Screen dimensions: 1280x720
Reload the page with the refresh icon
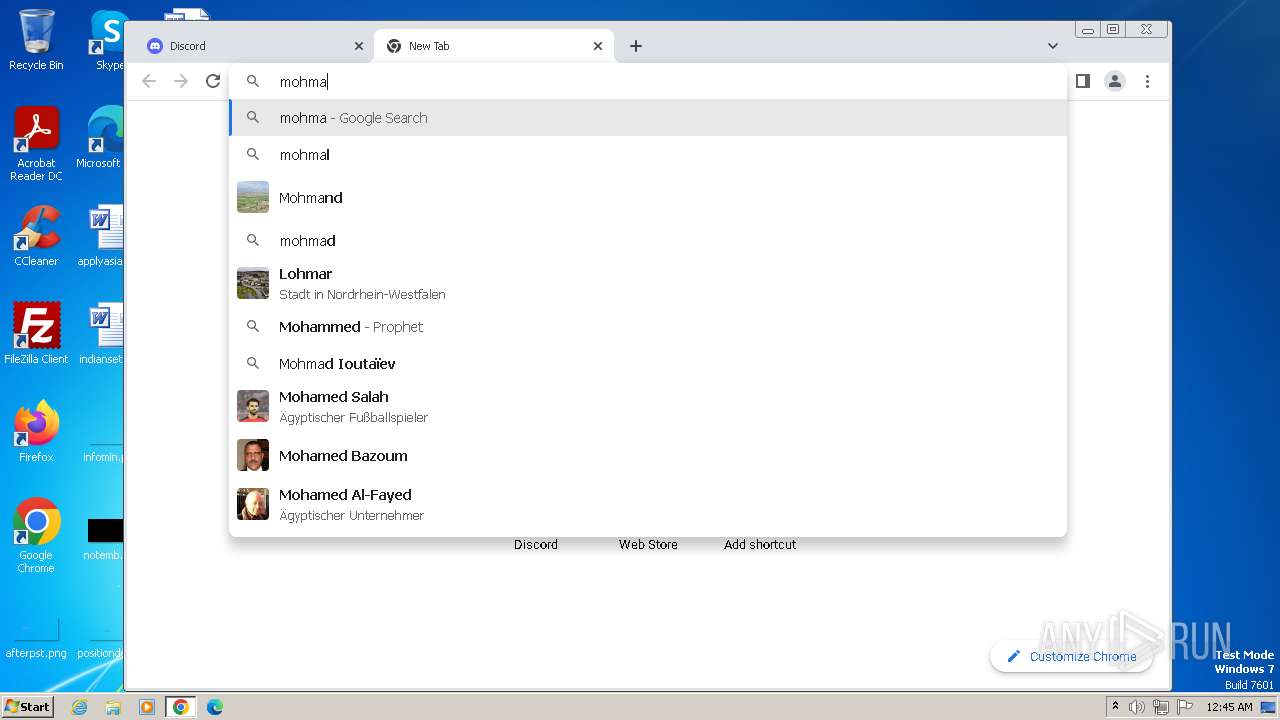pyautogui.click(x=213, y=81)
